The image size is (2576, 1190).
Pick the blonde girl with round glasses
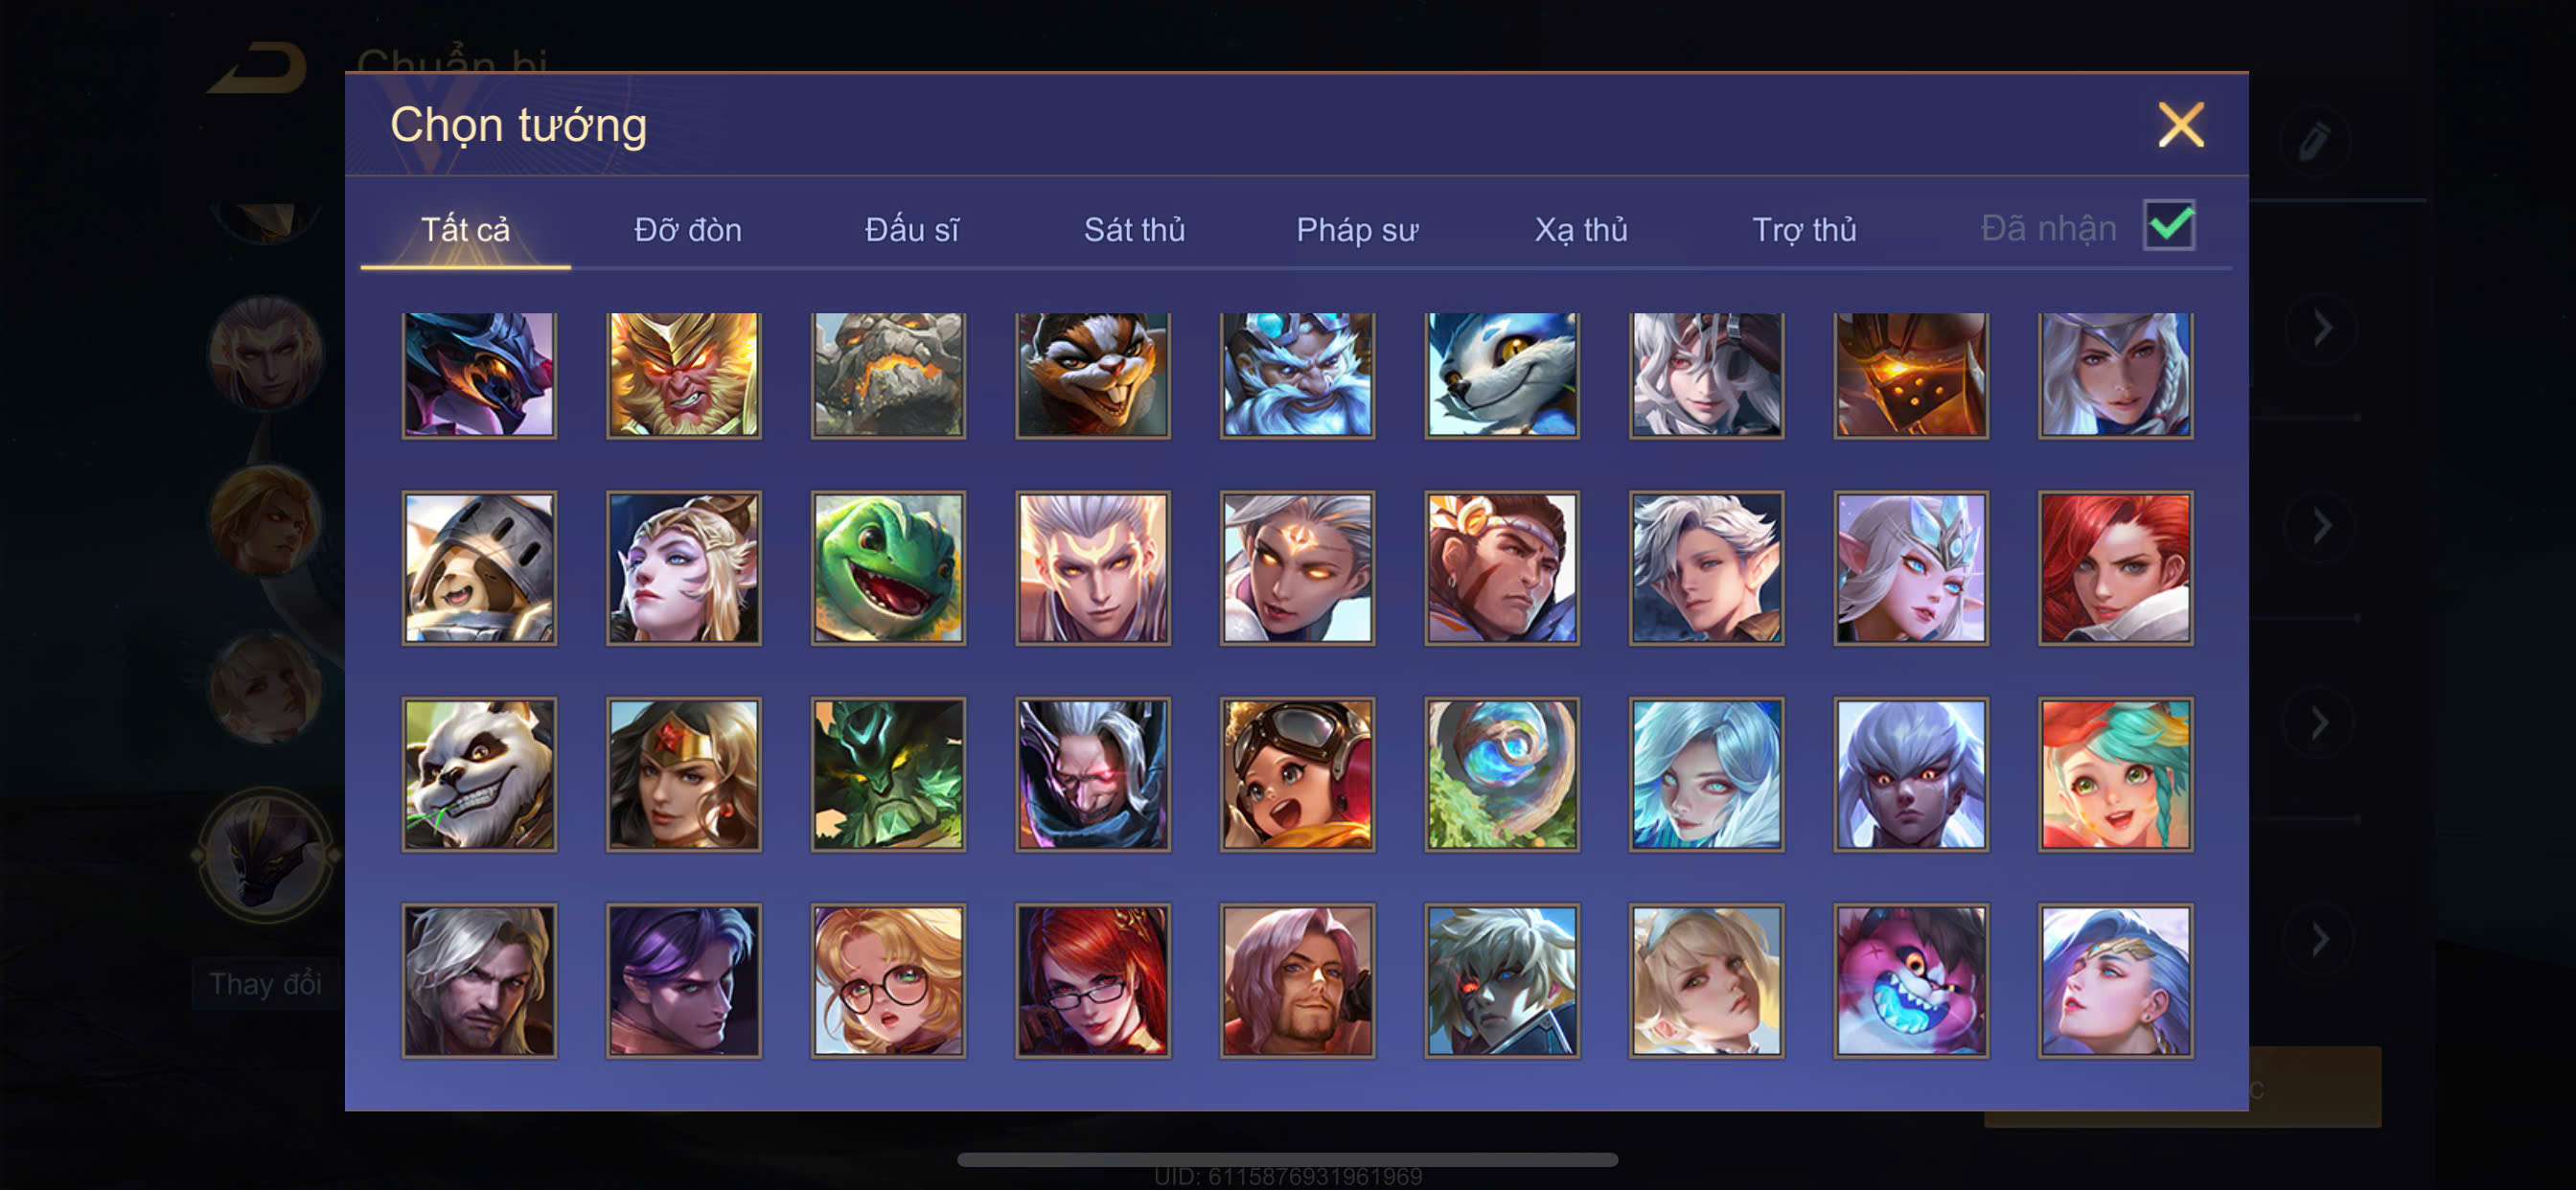point(888,981)
